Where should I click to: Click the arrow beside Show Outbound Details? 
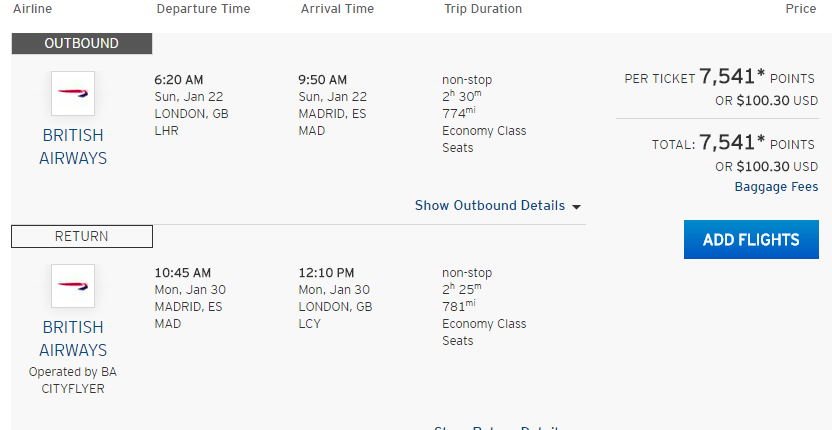(576, 207)
